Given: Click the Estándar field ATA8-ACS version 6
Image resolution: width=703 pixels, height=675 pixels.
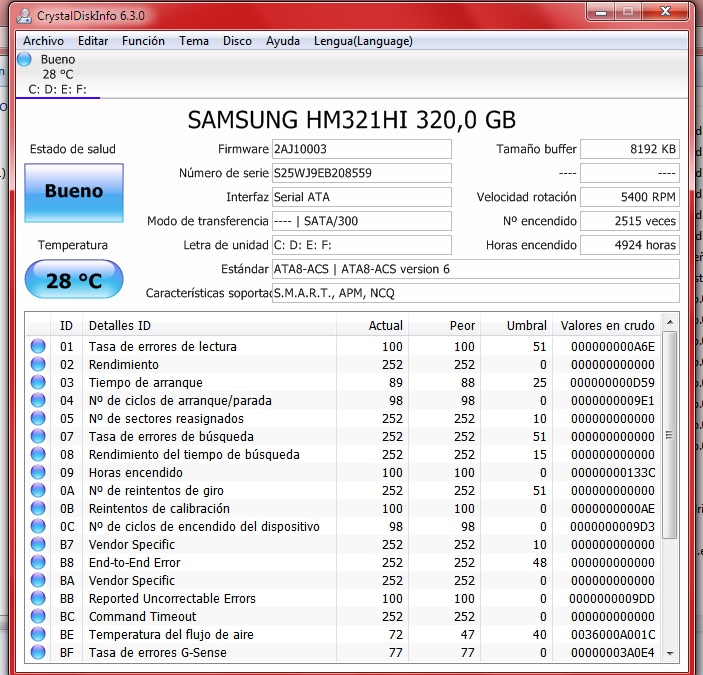Looking at the screenshot, I should 476,269.
